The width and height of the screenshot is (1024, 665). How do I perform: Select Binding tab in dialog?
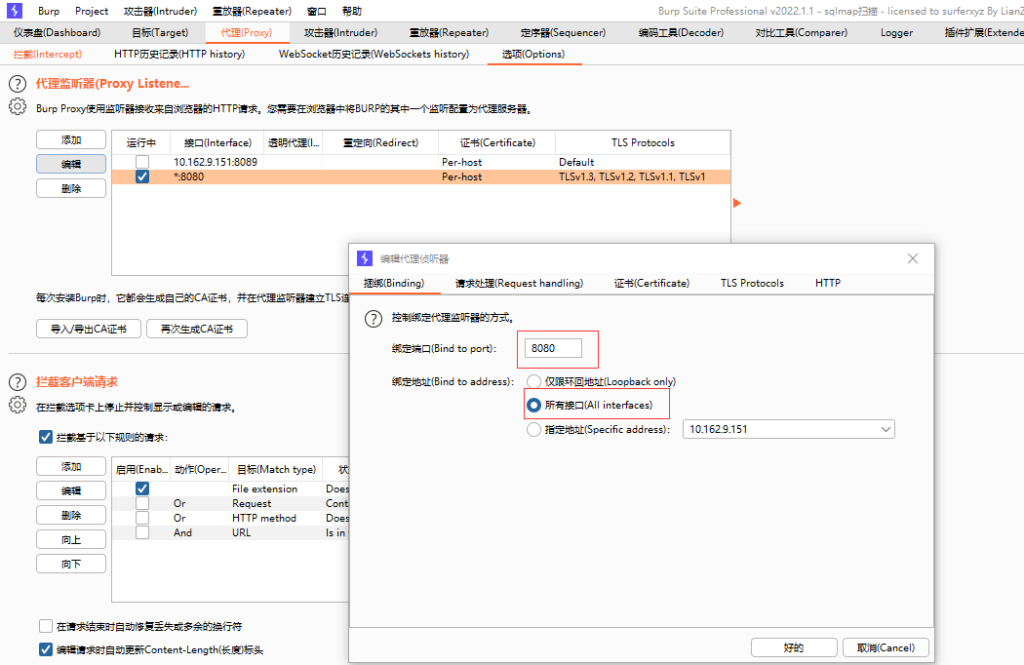394,284
